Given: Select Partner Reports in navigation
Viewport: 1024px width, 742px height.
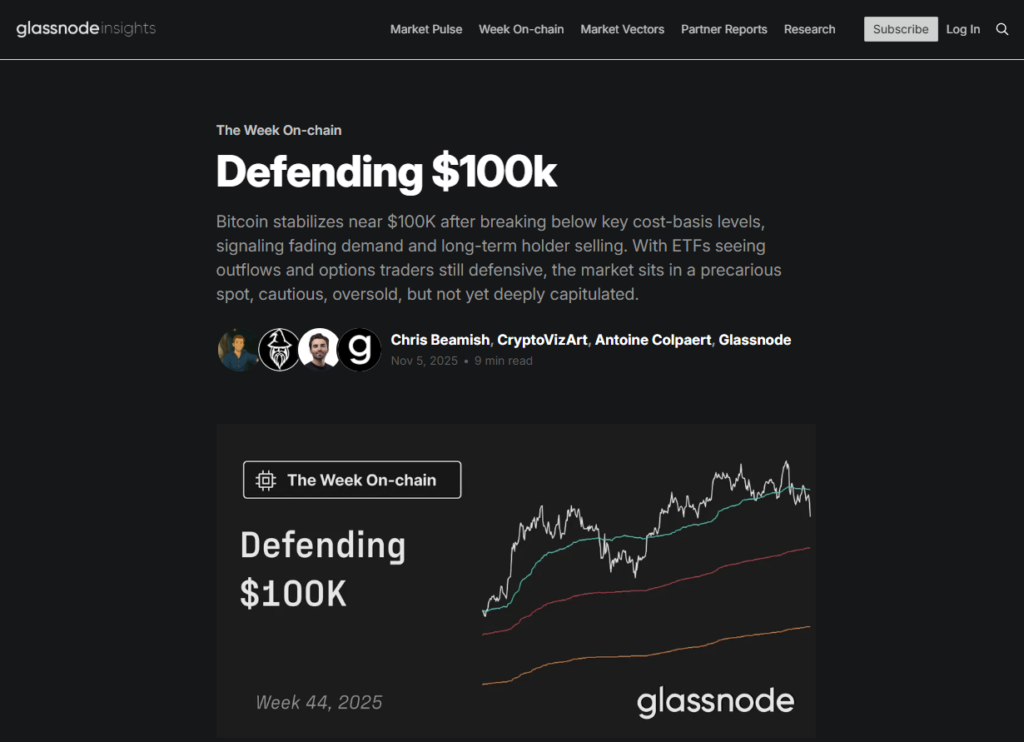Looking at the screenshot, I should click(724, 29).
